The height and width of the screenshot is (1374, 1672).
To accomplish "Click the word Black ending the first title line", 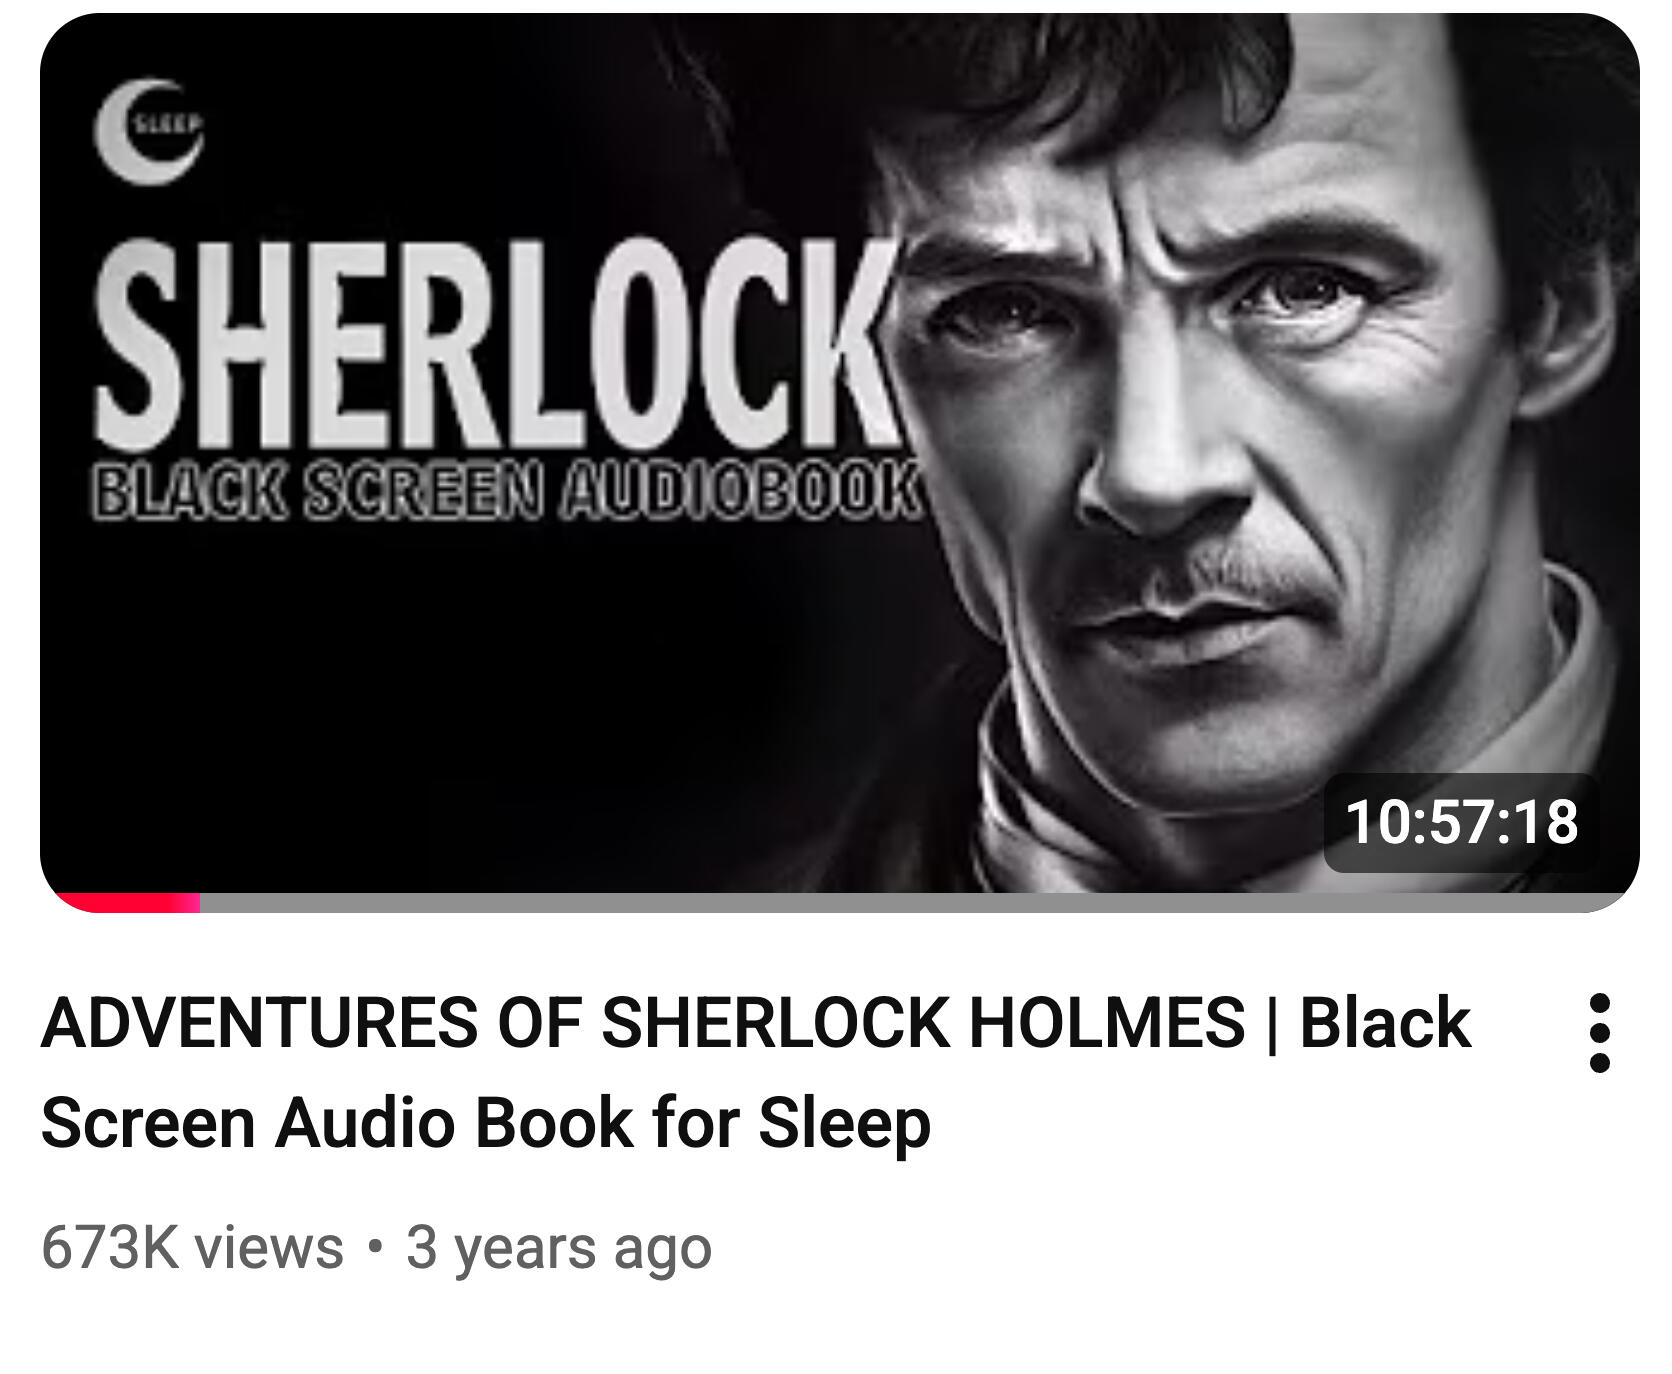I will tap(1385, 1022).
